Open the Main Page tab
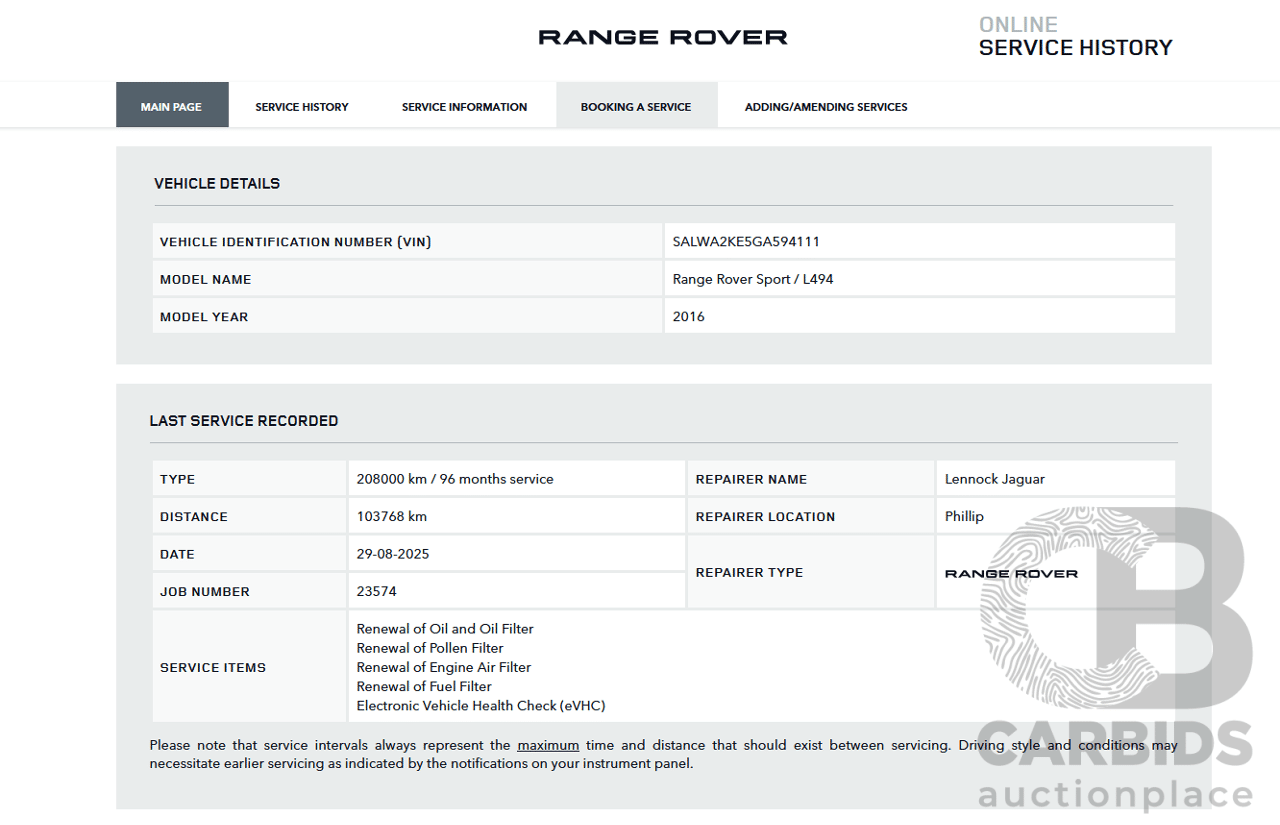 171,107
